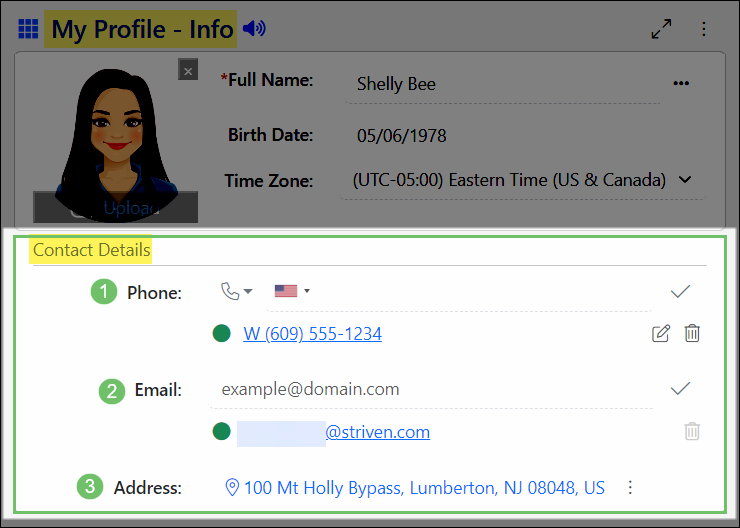
Task: Toggle the green primary dot beside the phone
Action: pyautogui.click(x=221, y=334)
